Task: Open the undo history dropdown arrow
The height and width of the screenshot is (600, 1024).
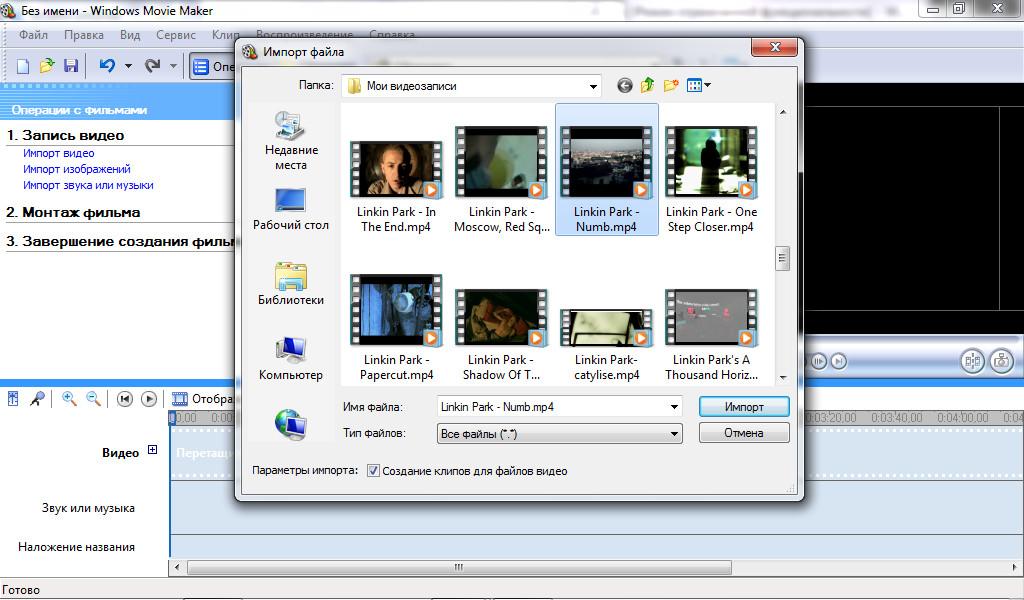Action: [128, 66]
